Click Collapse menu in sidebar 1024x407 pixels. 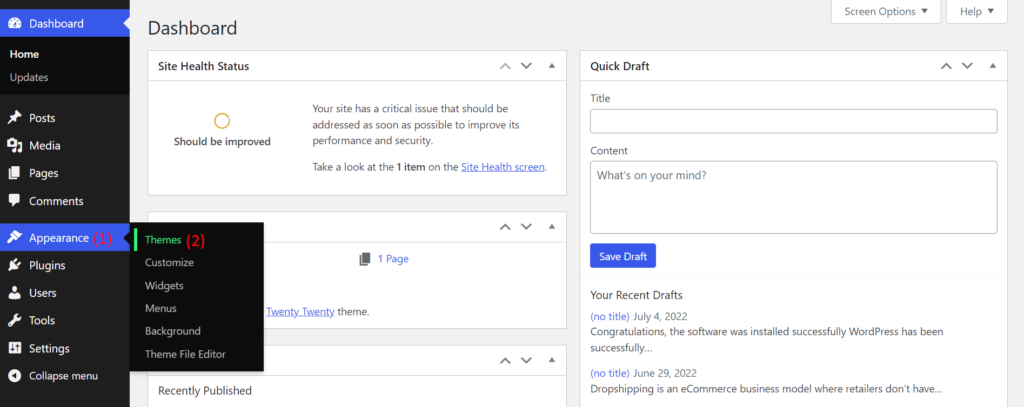65,376
